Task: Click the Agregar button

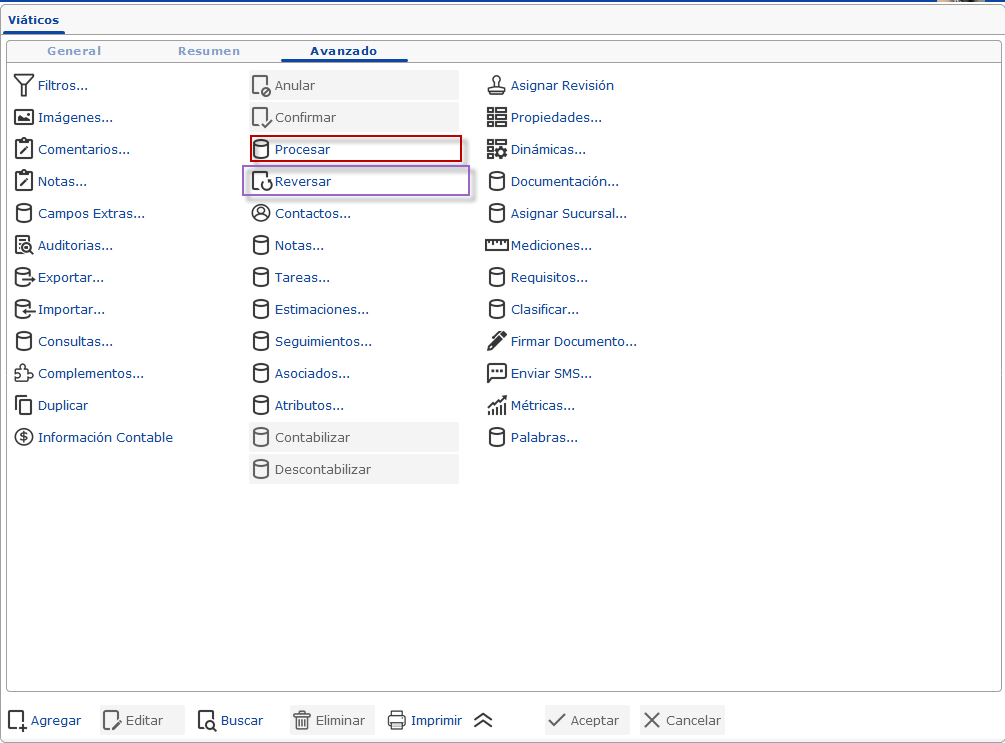Action: (45, 720)
